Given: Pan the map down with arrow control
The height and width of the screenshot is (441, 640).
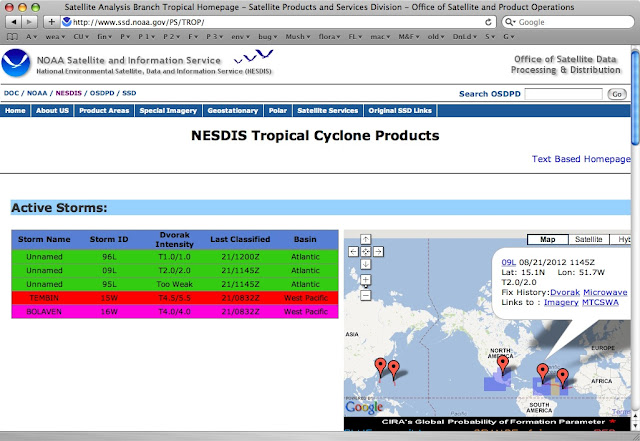Looking at the screenshot, I should (x=366, y=264).
